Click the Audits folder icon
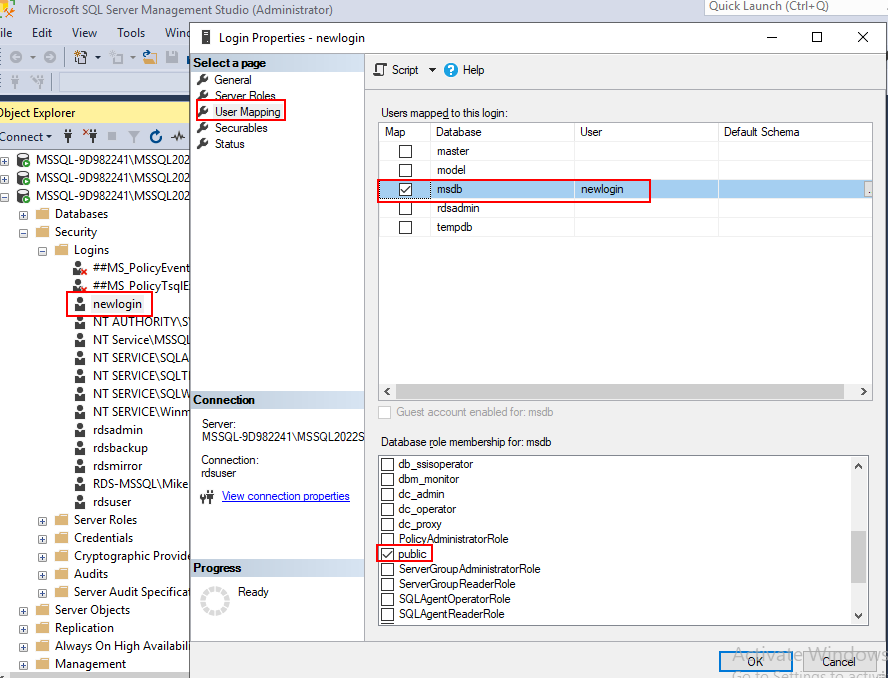This screenshot has height=678, width=888. click(62, 574)
